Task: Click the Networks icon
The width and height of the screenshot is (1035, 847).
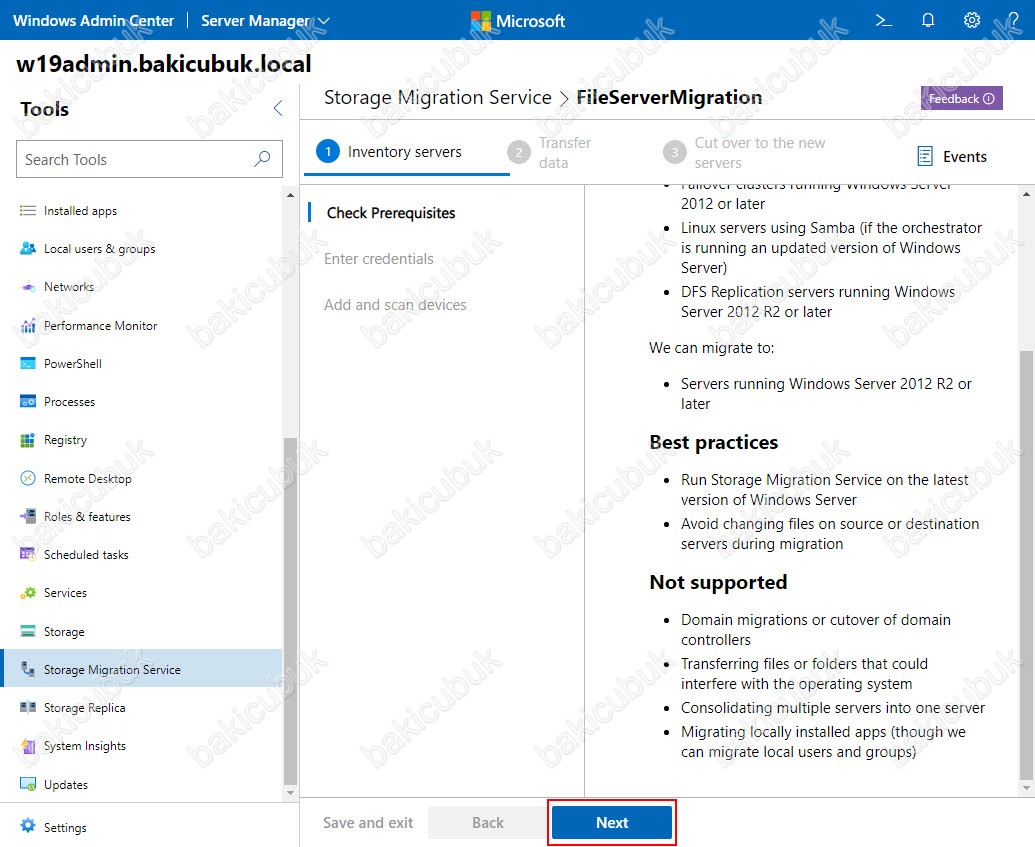Action: coord(28,287)
